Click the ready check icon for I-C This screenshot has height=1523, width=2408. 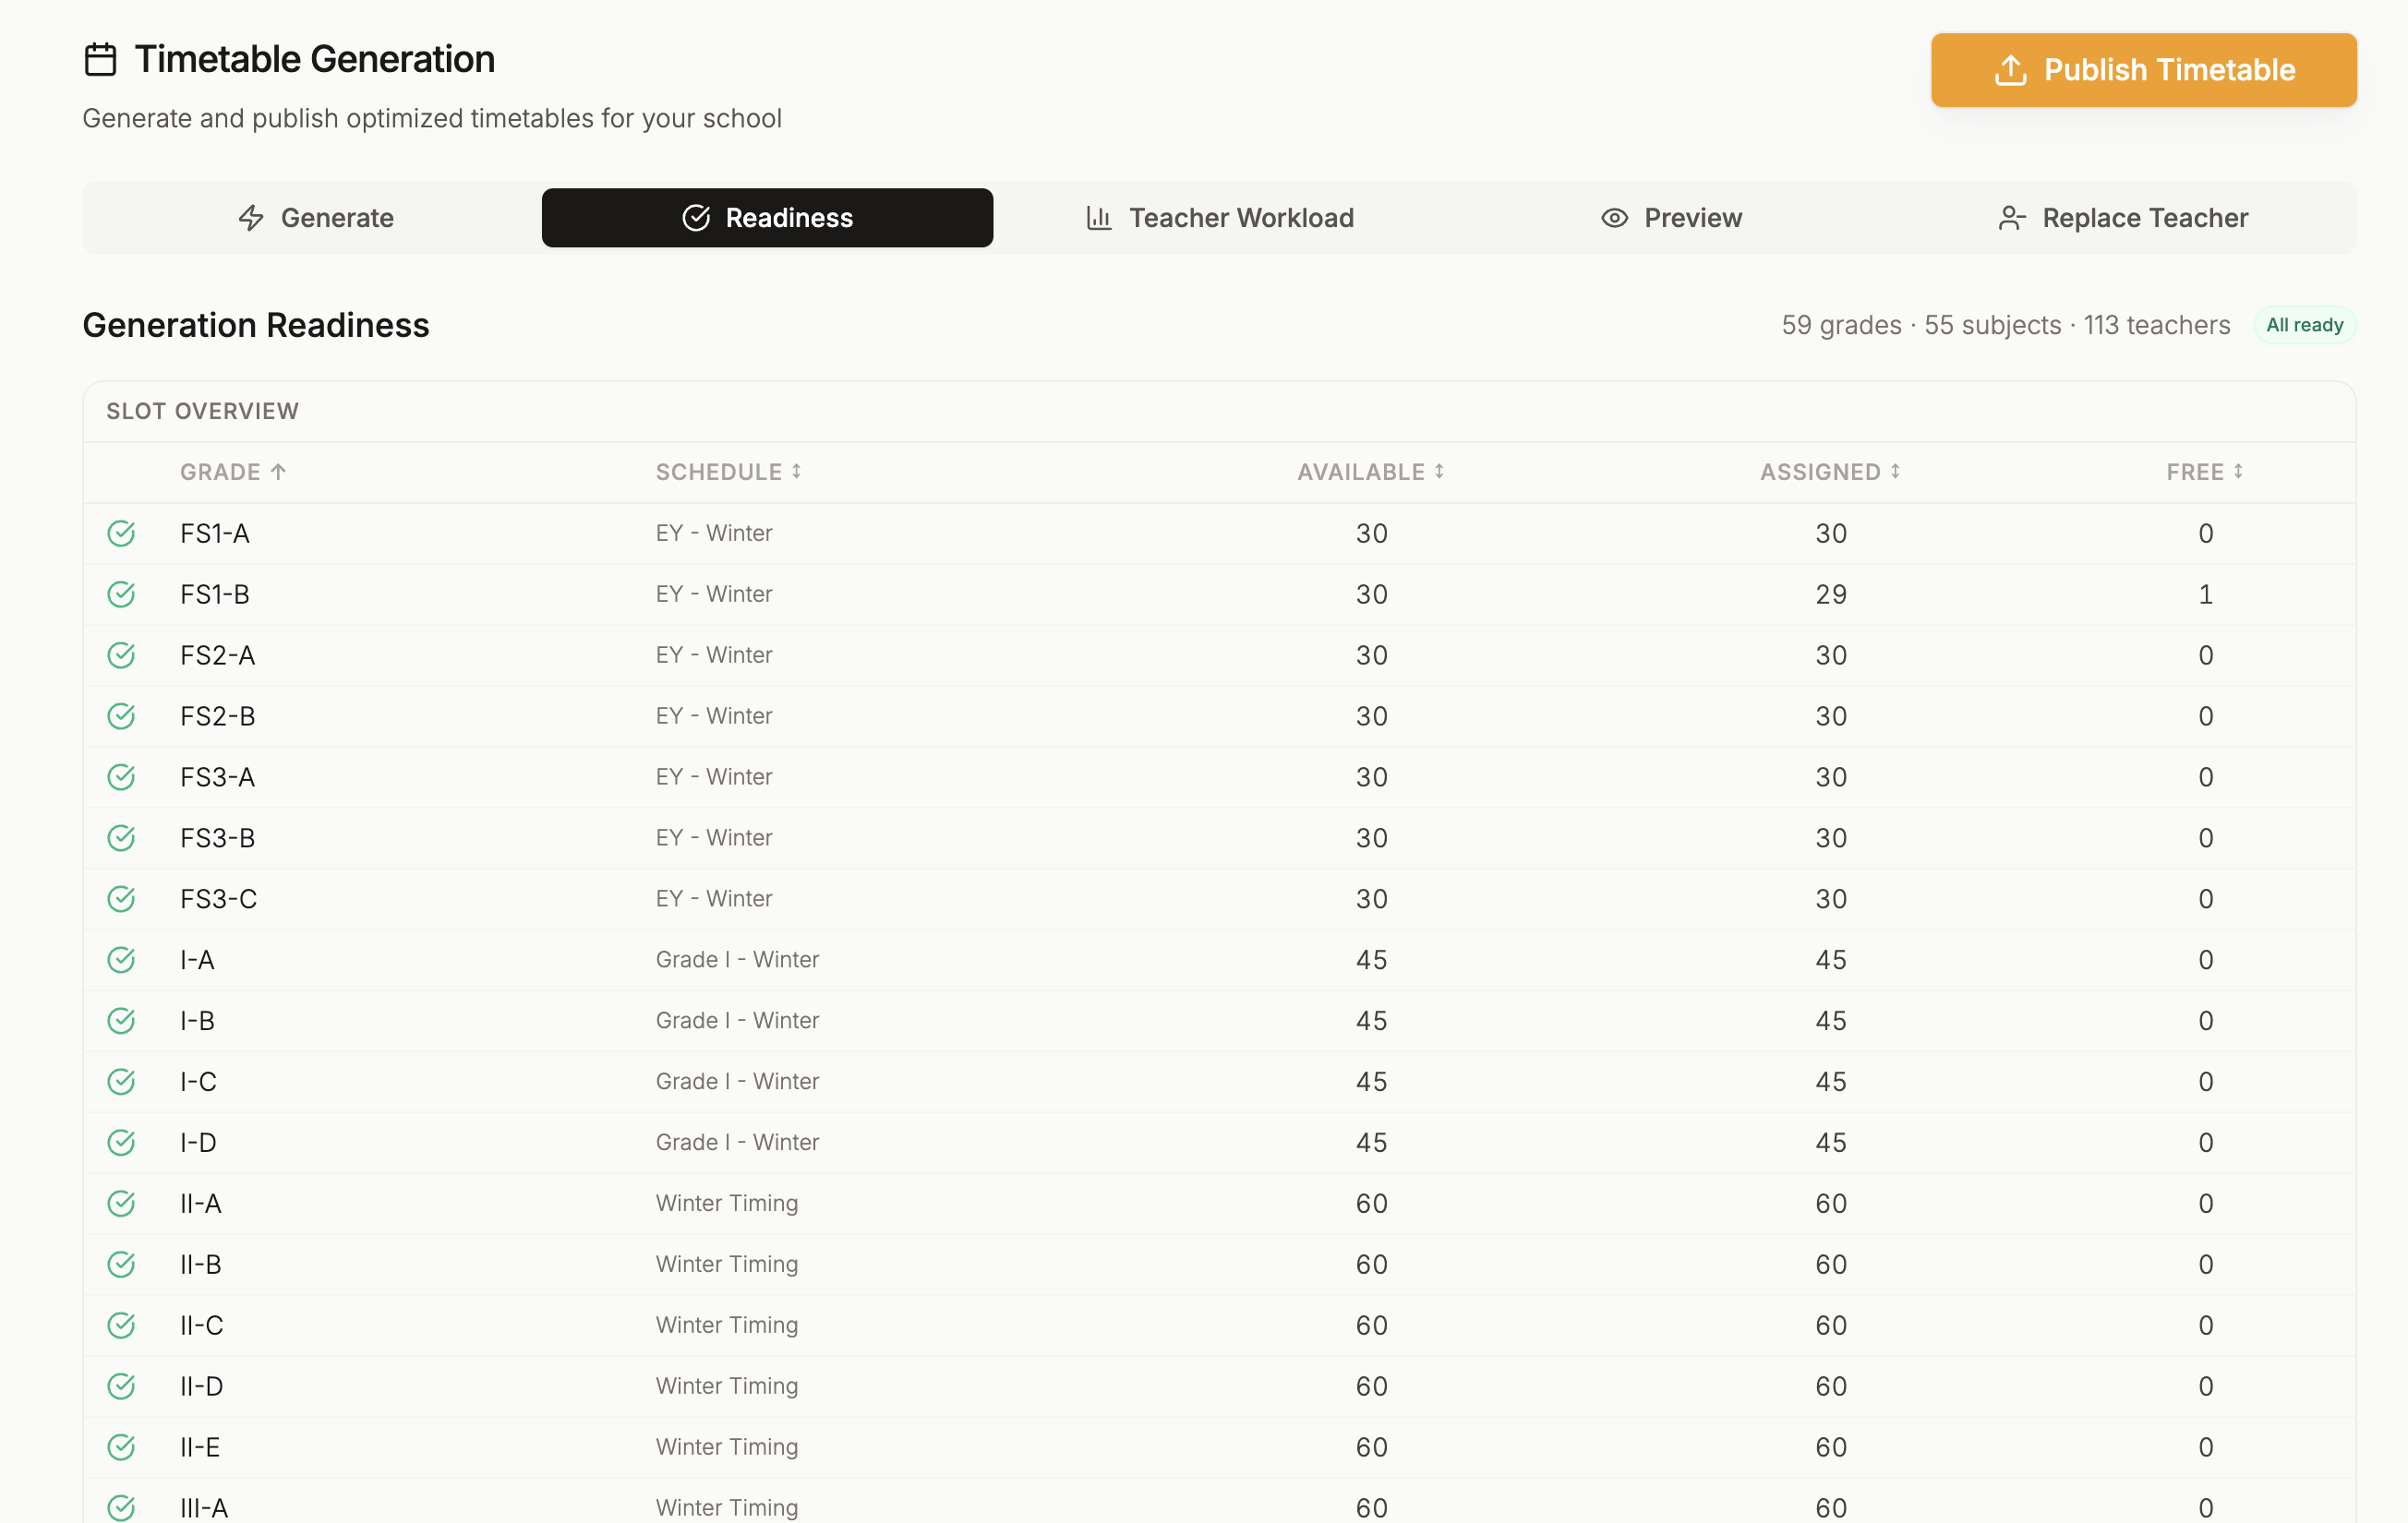click(x=121, y=1082)
